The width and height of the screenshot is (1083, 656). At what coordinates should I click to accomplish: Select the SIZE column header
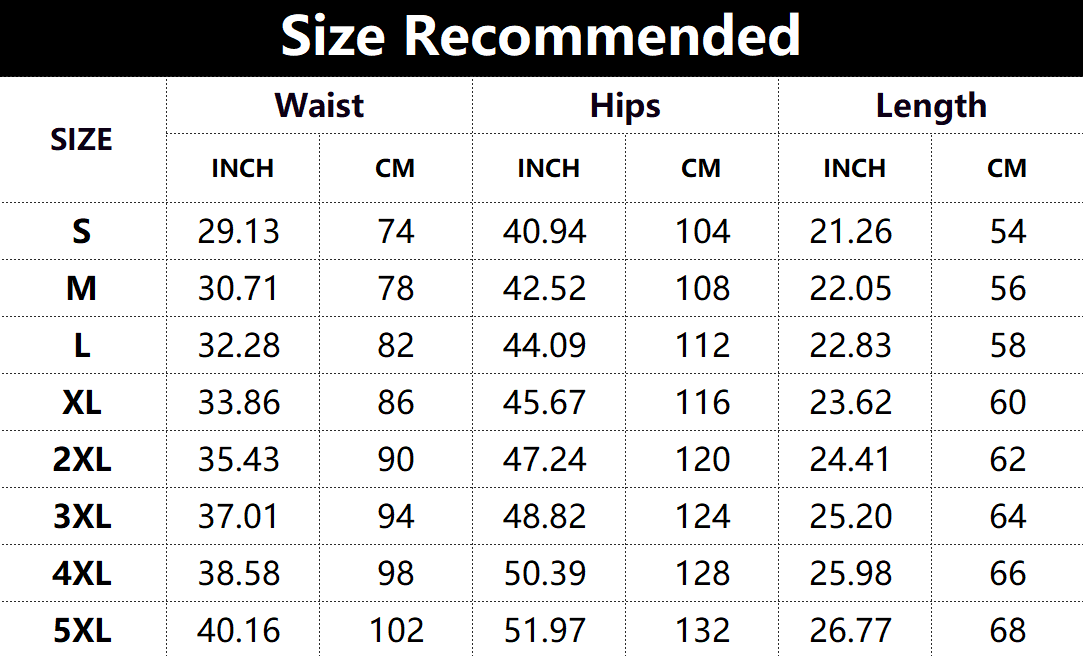coord(81,139)
